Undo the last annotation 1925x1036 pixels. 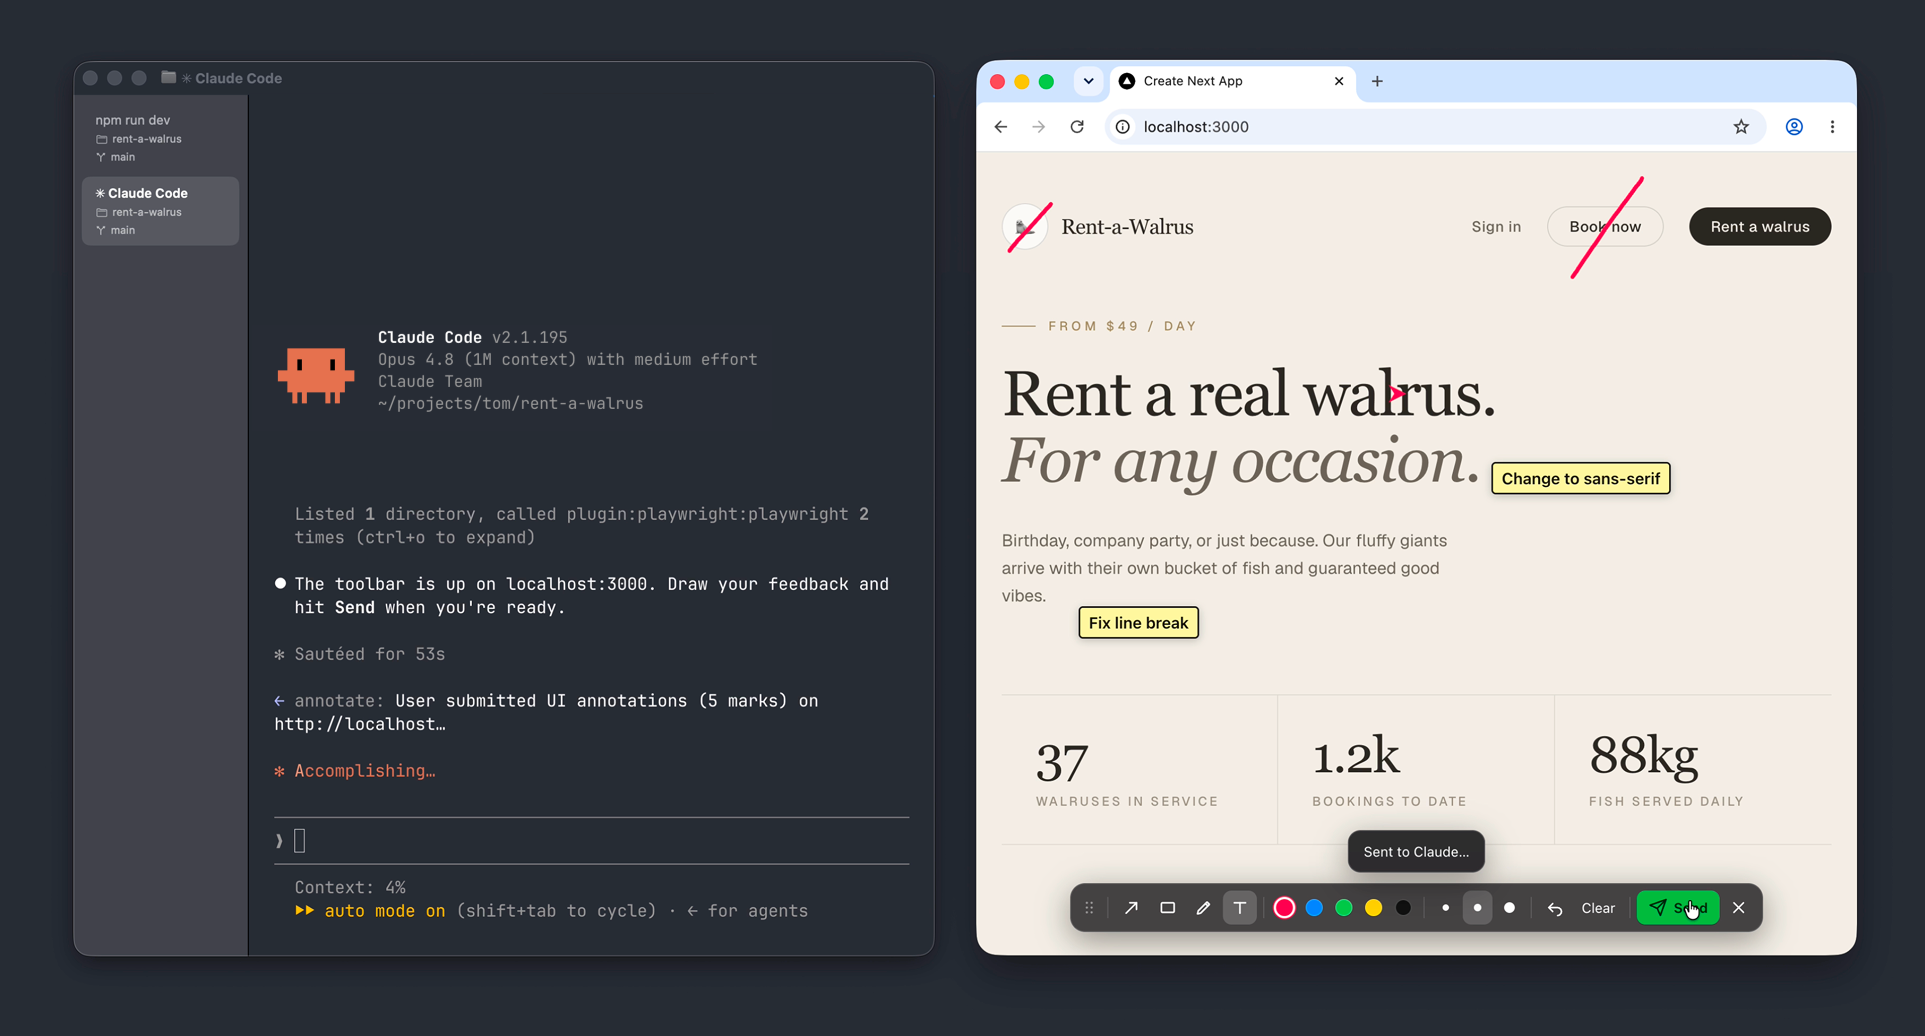pos(1555,908)
